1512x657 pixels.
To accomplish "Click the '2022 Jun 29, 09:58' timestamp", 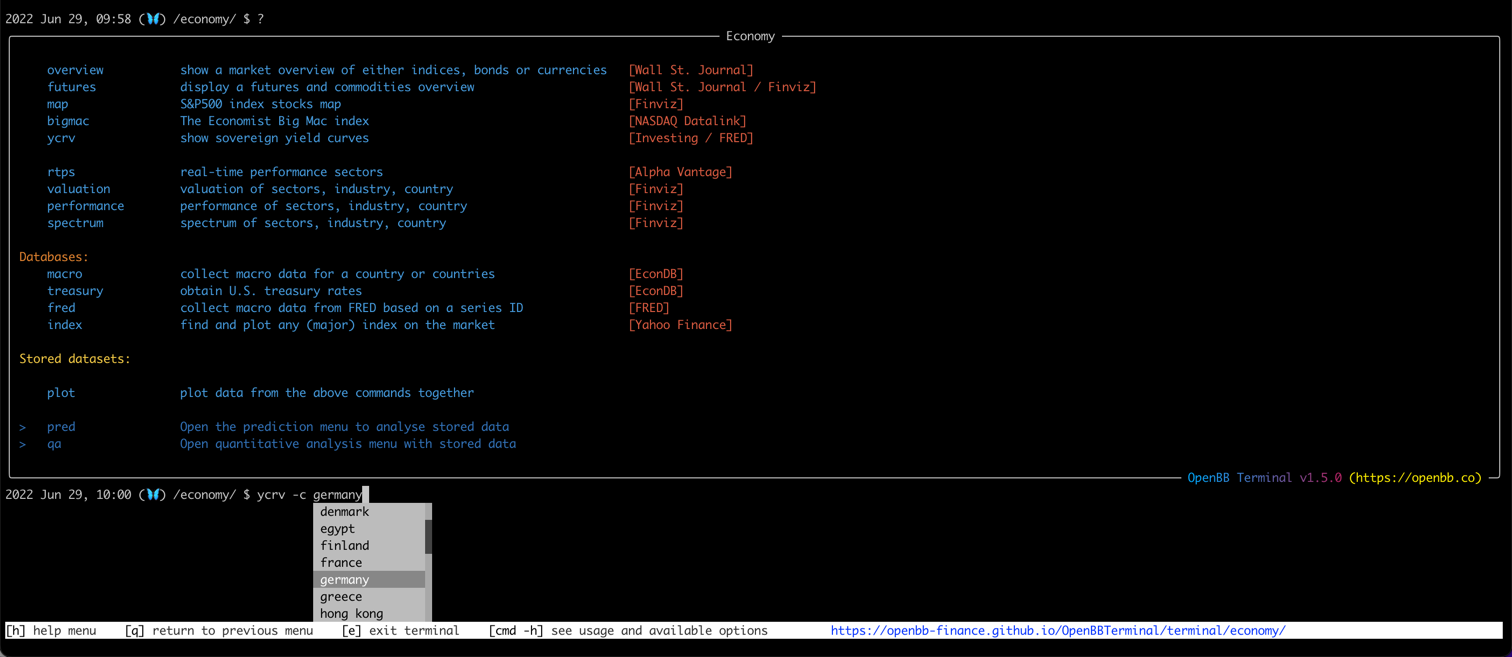I will [68, 19].
